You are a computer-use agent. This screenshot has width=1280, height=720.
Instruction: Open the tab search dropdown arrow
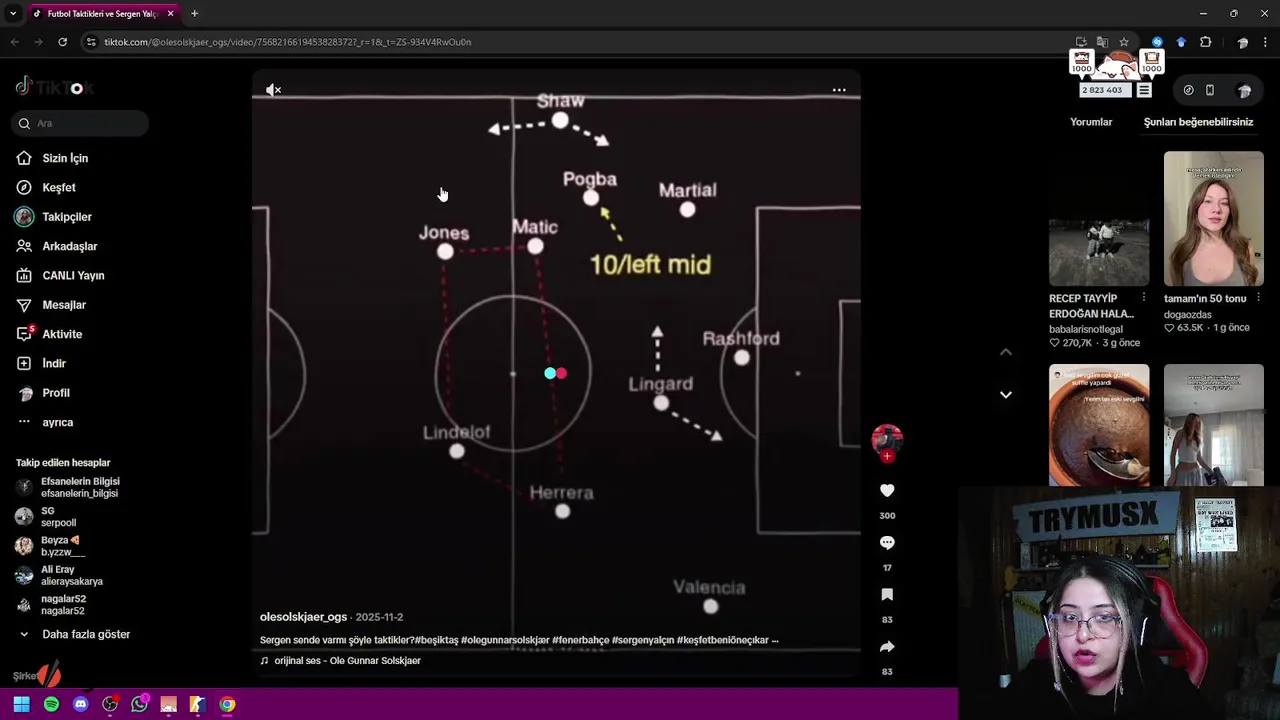click(13, 13)
